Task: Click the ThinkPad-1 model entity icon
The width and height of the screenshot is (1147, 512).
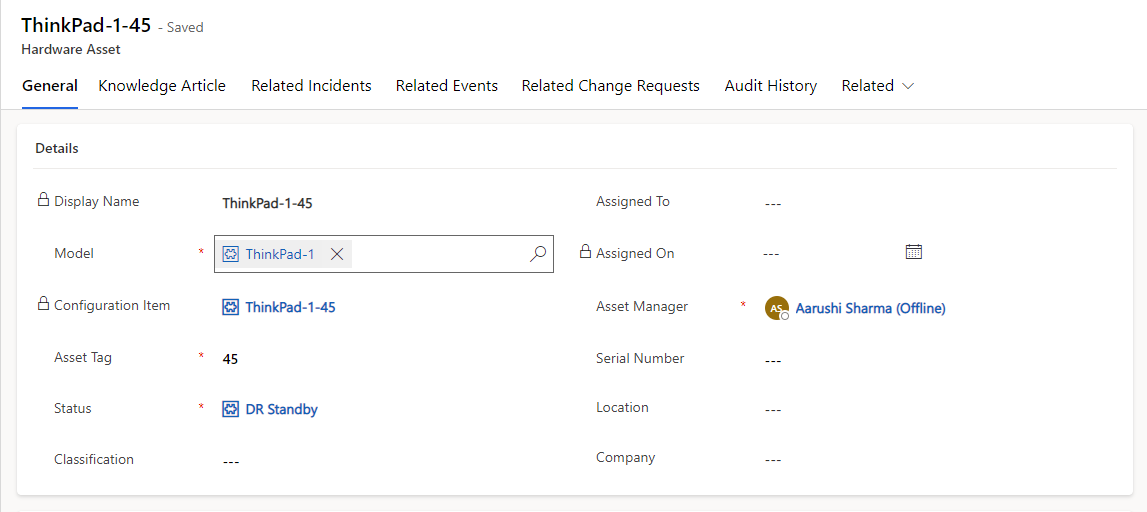Action: pyautogui.click(x=231, y=254)
